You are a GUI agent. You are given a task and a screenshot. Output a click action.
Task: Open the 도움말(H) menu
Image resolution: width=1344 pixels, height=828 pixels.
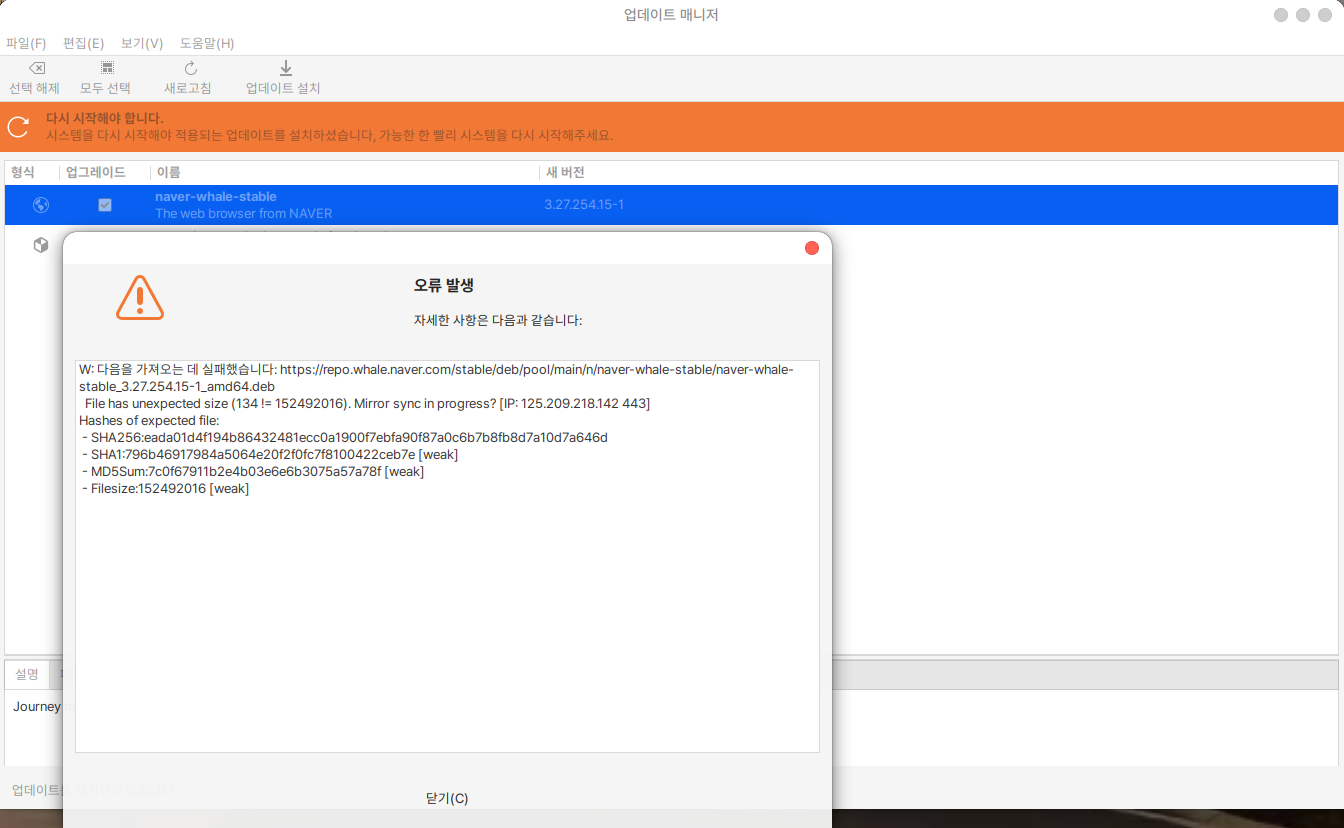pyautogui.click(x=207, y=43)
